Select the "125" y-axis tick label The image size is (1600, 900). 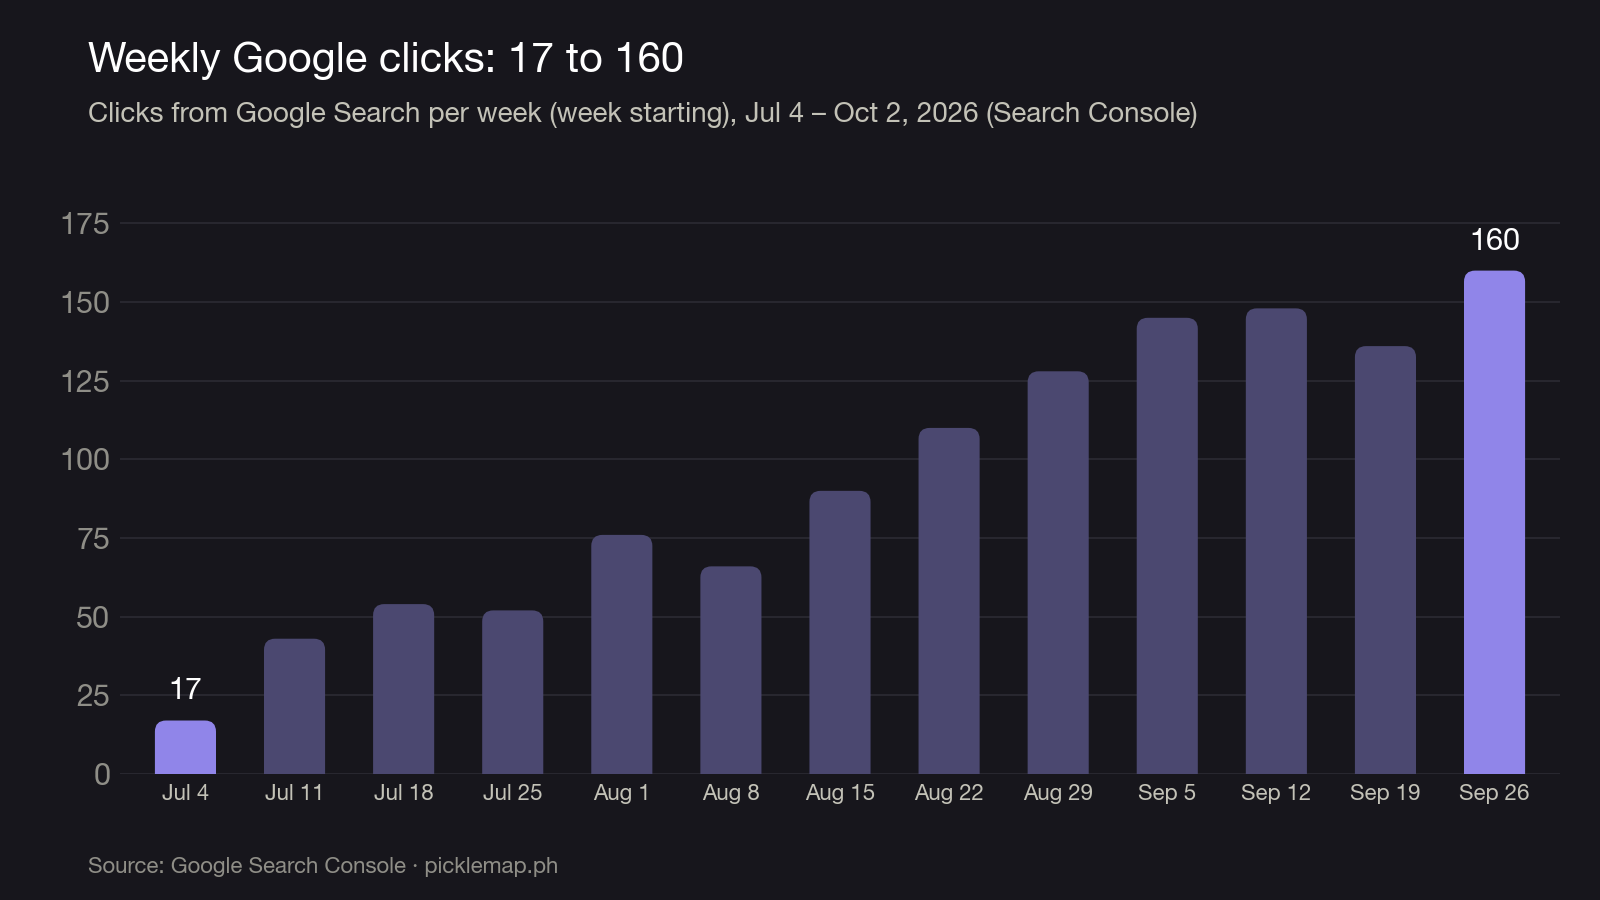tap(85, 381)
